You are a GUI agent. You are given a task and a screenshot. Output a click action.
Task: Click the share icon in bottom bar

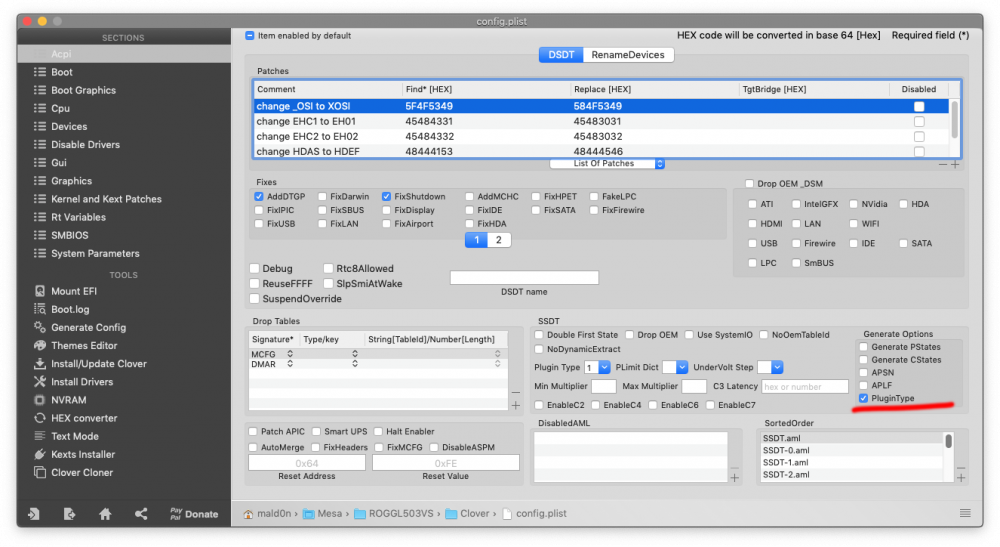pos(141,514)
